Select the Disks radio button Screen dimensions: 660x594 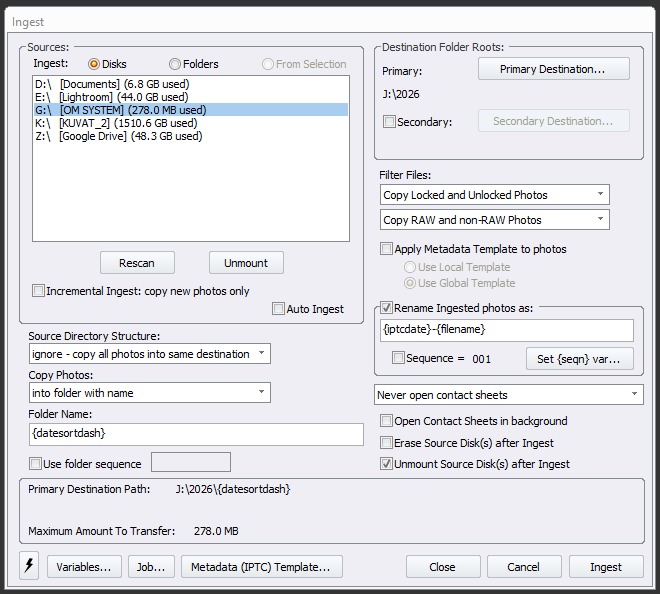[x=95, y=64]
